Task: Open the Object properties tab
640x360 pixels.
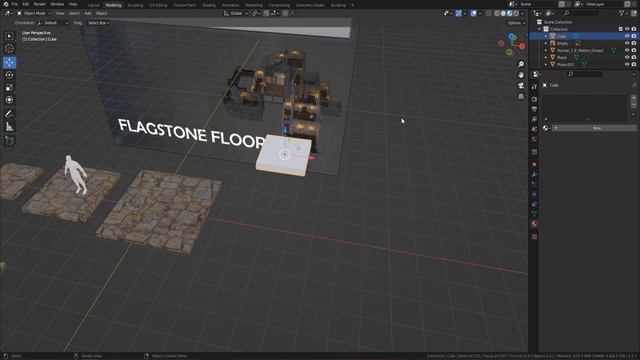Action: pos(534,164)
